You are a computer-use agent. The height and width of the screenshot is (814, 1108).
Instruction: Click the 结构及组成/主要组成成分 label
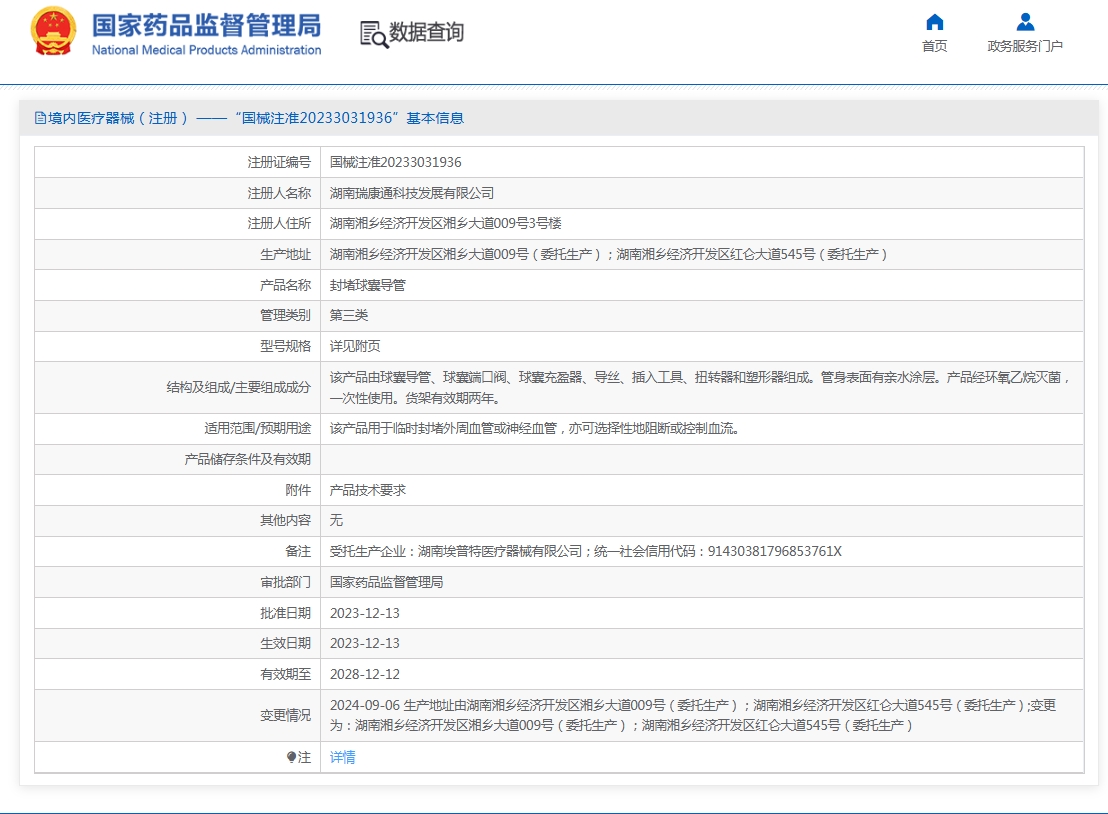point(239,387)
